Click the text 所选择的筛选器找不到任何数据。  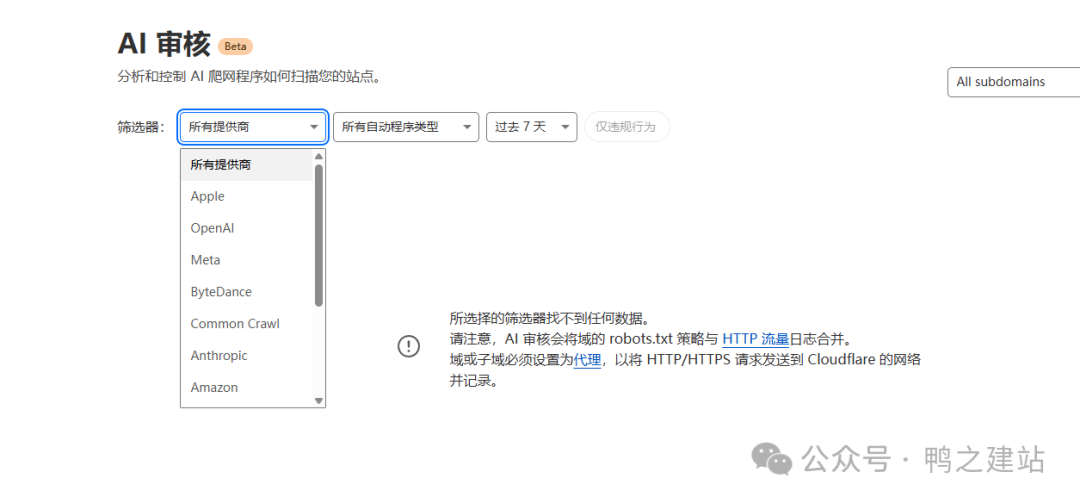pos(550,318)
